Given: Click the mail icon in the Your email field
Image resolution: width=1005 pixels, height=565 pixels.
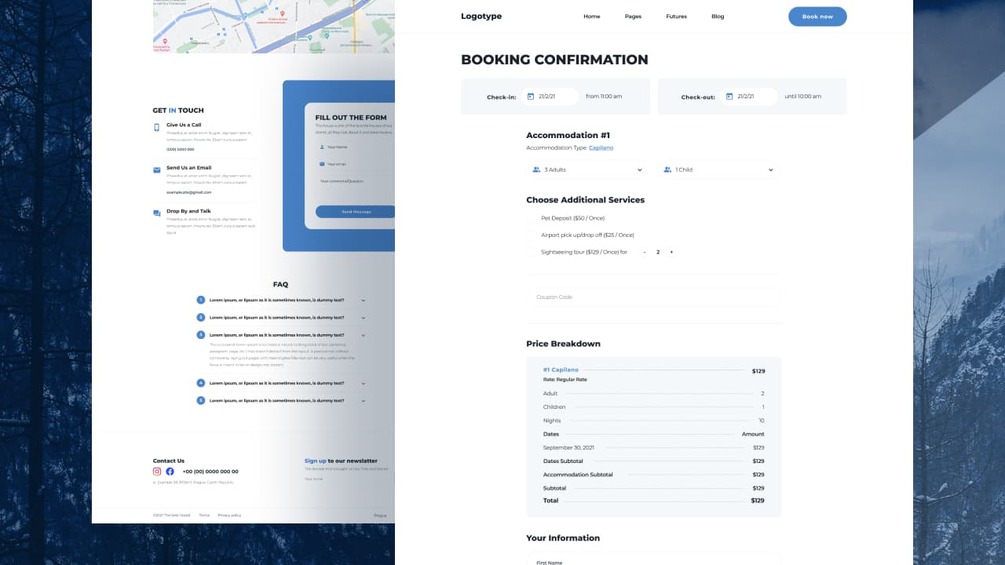Looking at the screenshot, I should [x=322, y=164].
